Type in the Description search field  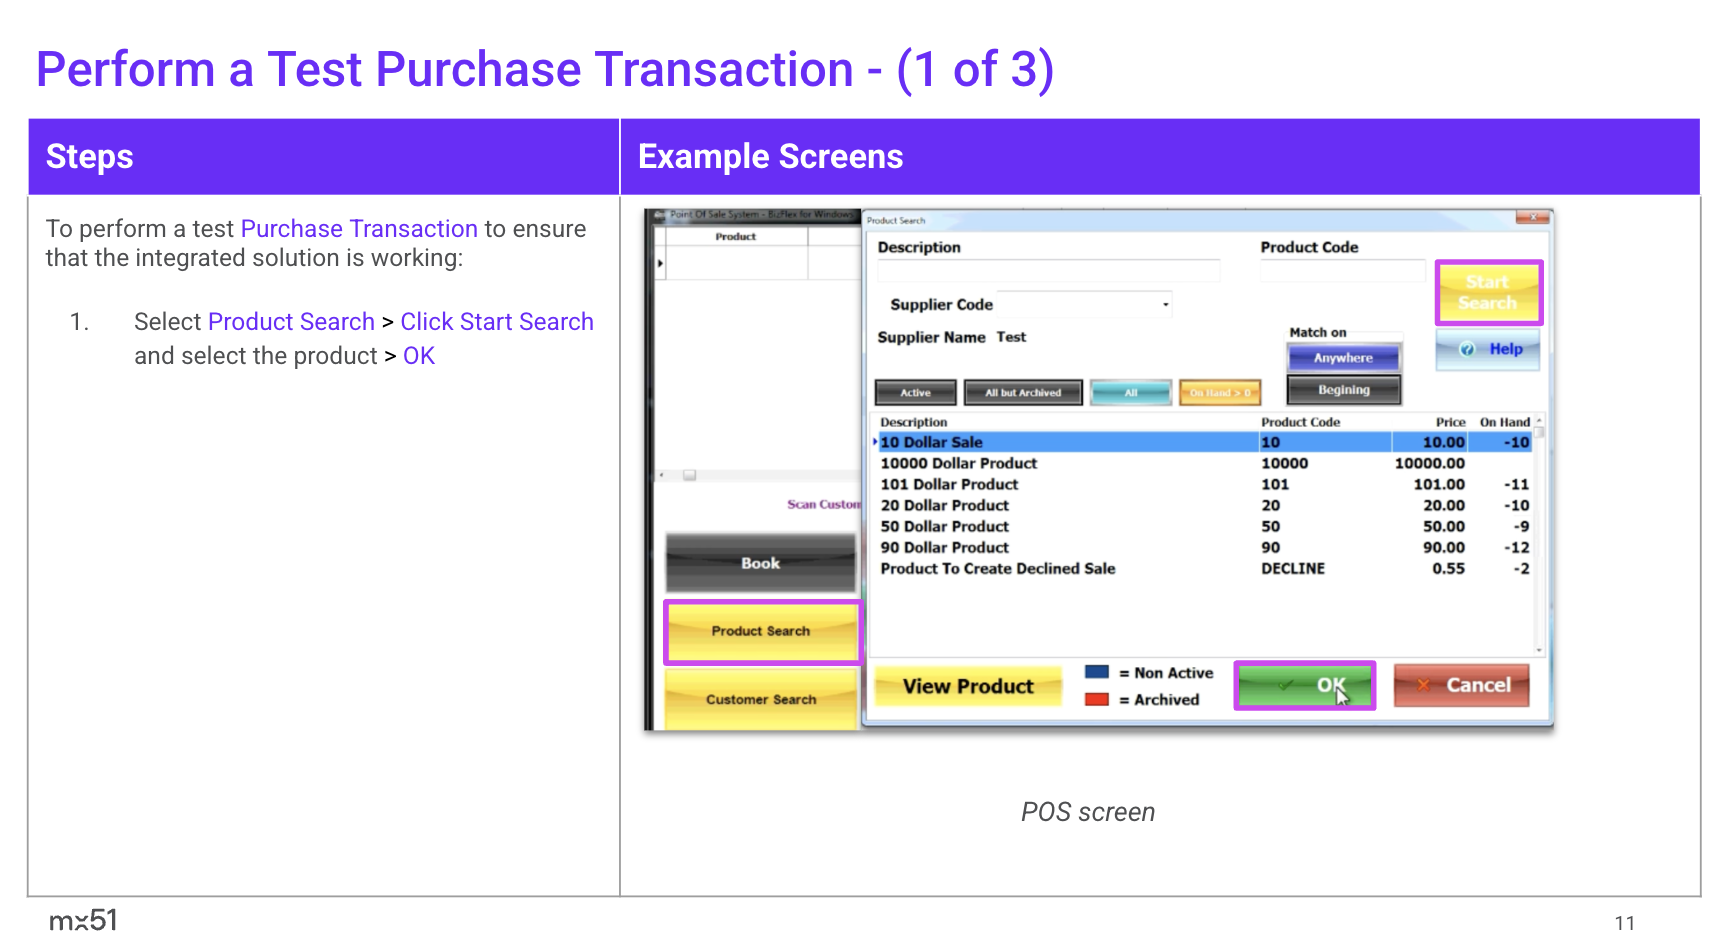pyautogui.click(x=1048, y=271)
